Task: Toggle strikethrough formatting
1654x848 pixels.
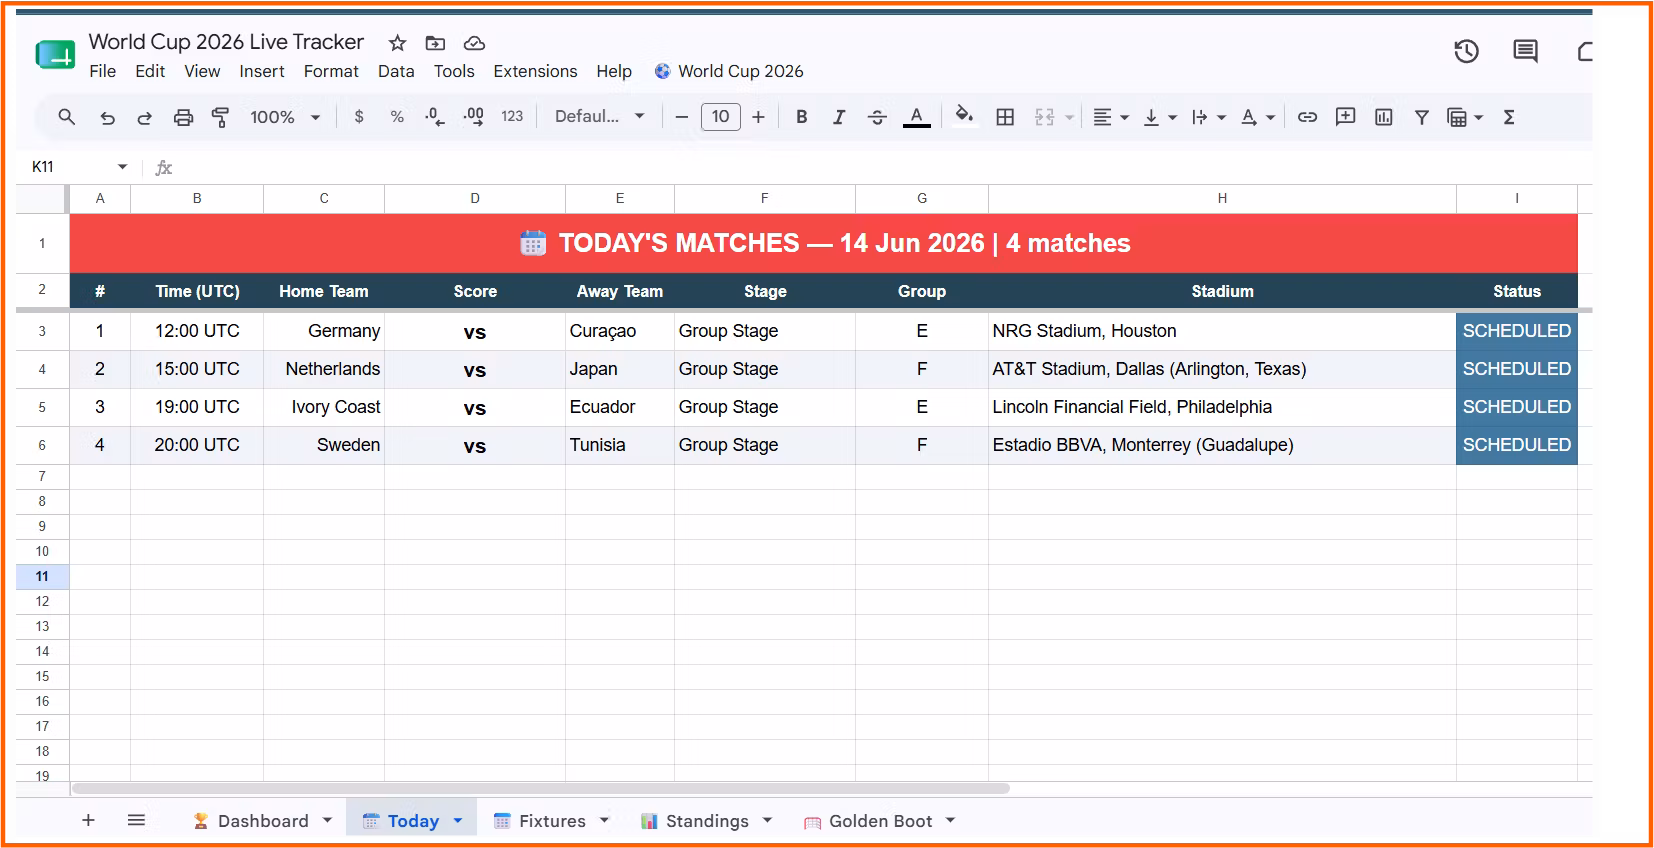Action: point(877,117)
